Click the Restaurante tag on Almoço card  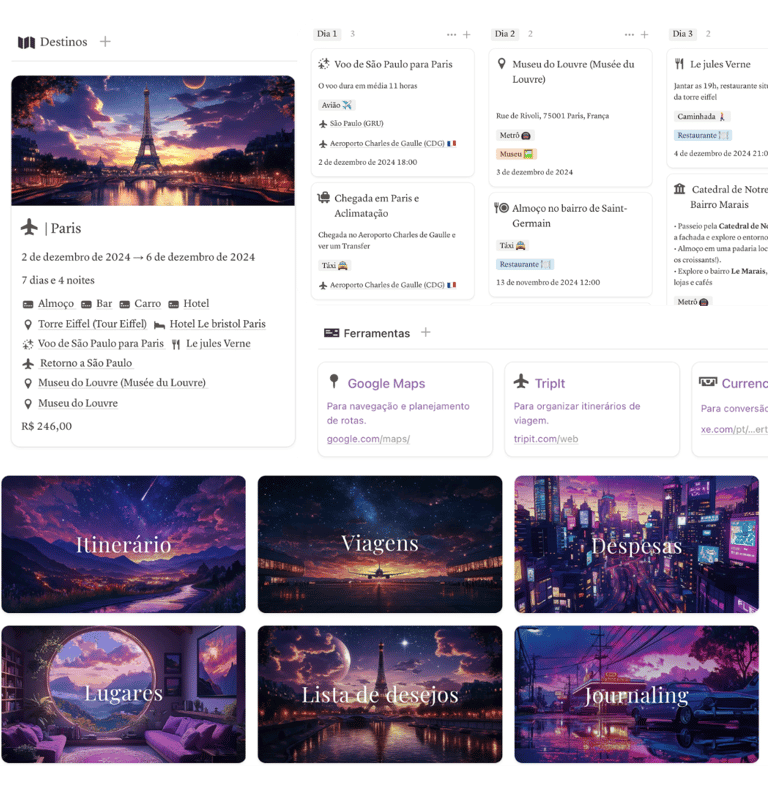pos(525,264)
